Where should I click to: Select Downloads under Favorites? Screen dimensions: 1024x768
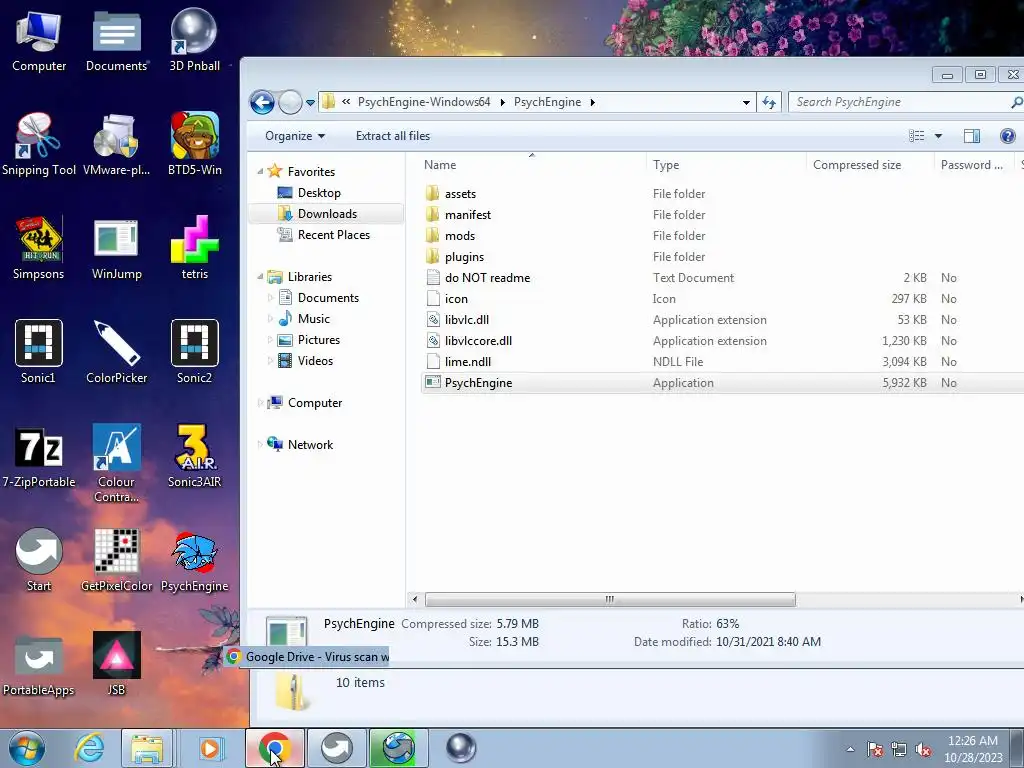(327, 214)
